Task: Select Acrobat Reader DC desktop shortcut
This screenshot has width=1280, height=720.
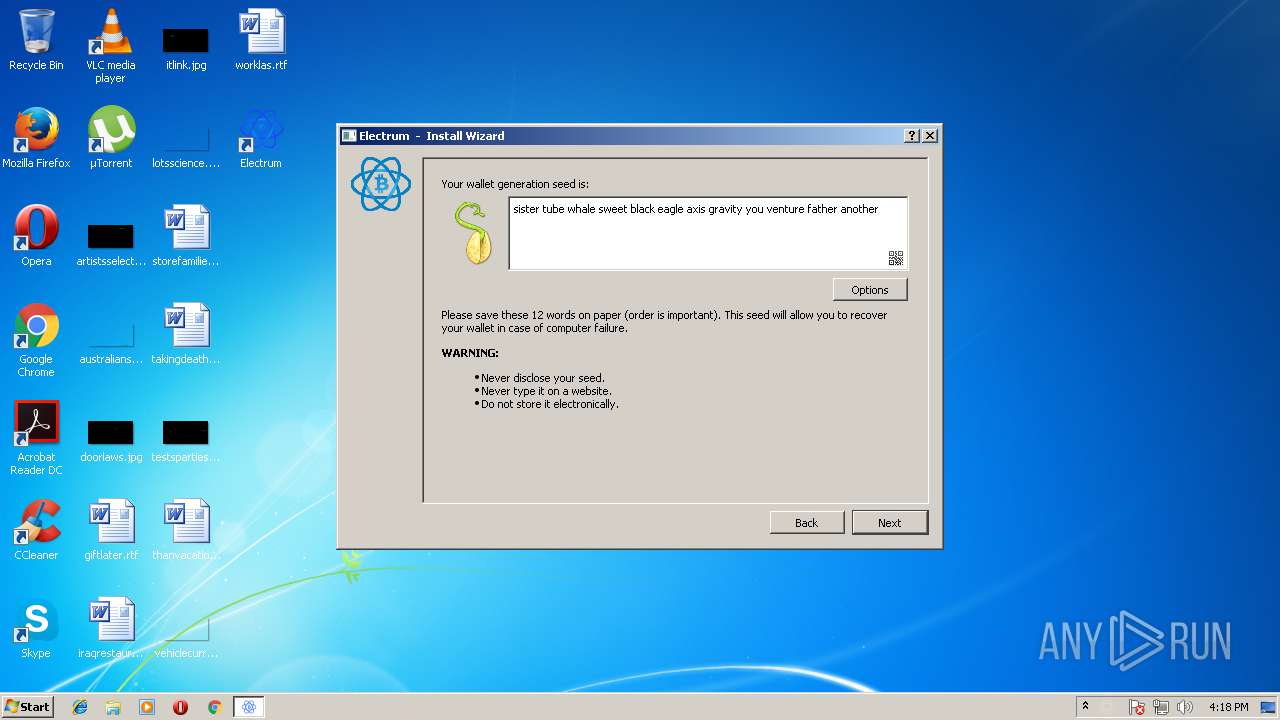Action: (x=36, y=438)
